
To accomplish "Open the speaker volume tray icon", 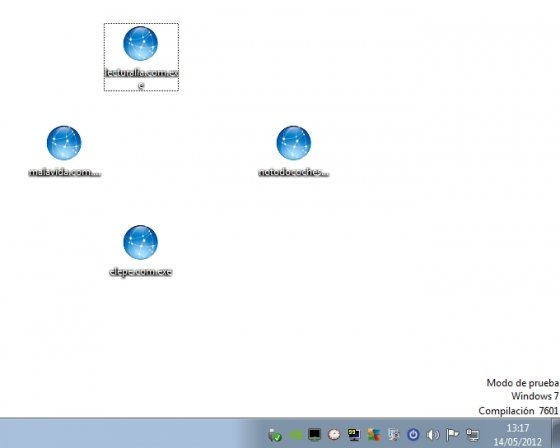I will point(433,434).
